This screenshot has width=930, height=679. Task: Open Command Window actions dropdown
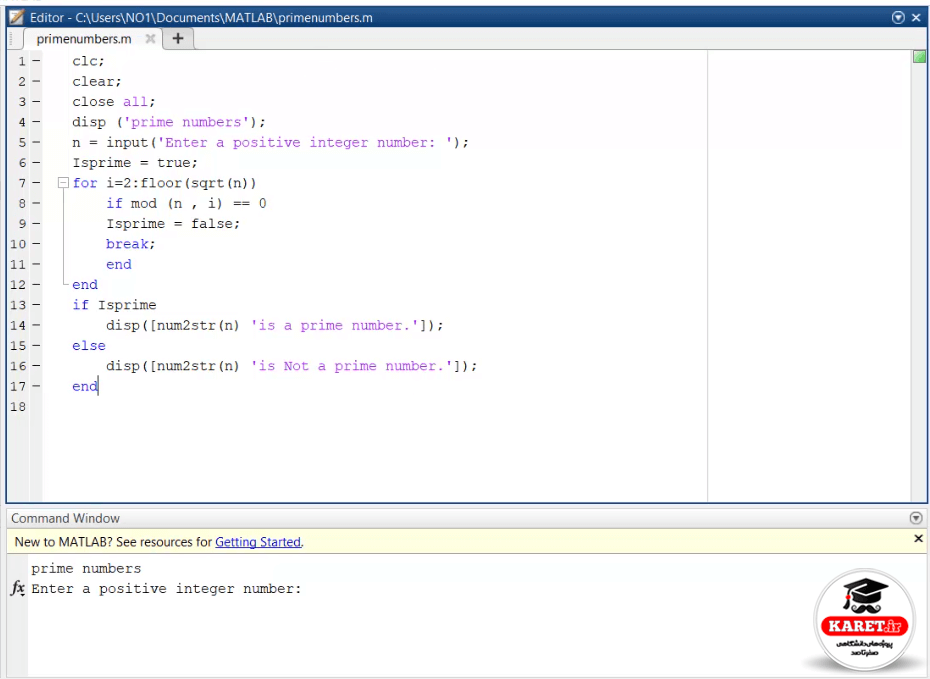tap(916, 518)
